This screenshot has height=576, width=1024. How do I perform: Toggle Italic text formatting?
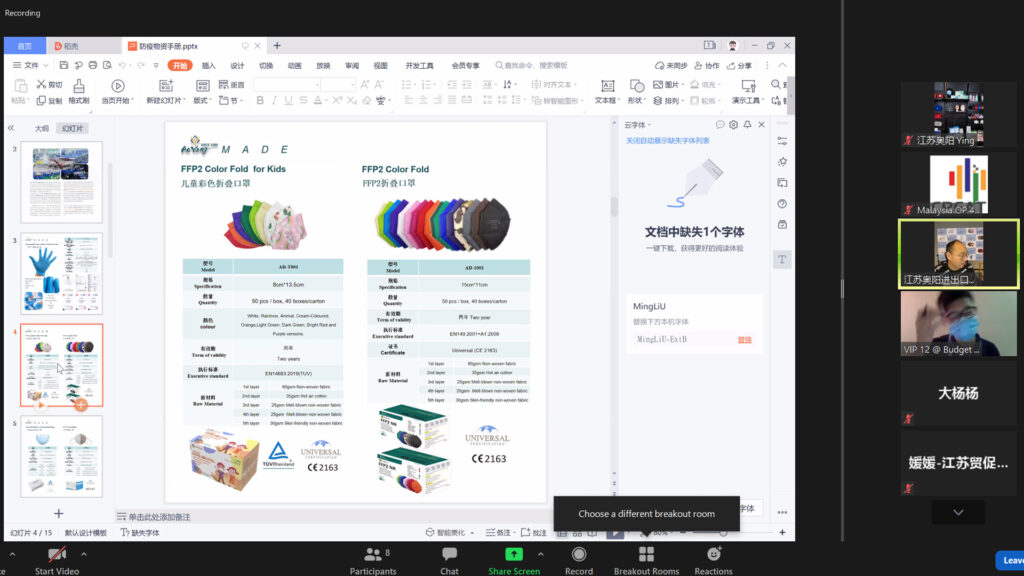pyautogui.click(x=274, y=101)
